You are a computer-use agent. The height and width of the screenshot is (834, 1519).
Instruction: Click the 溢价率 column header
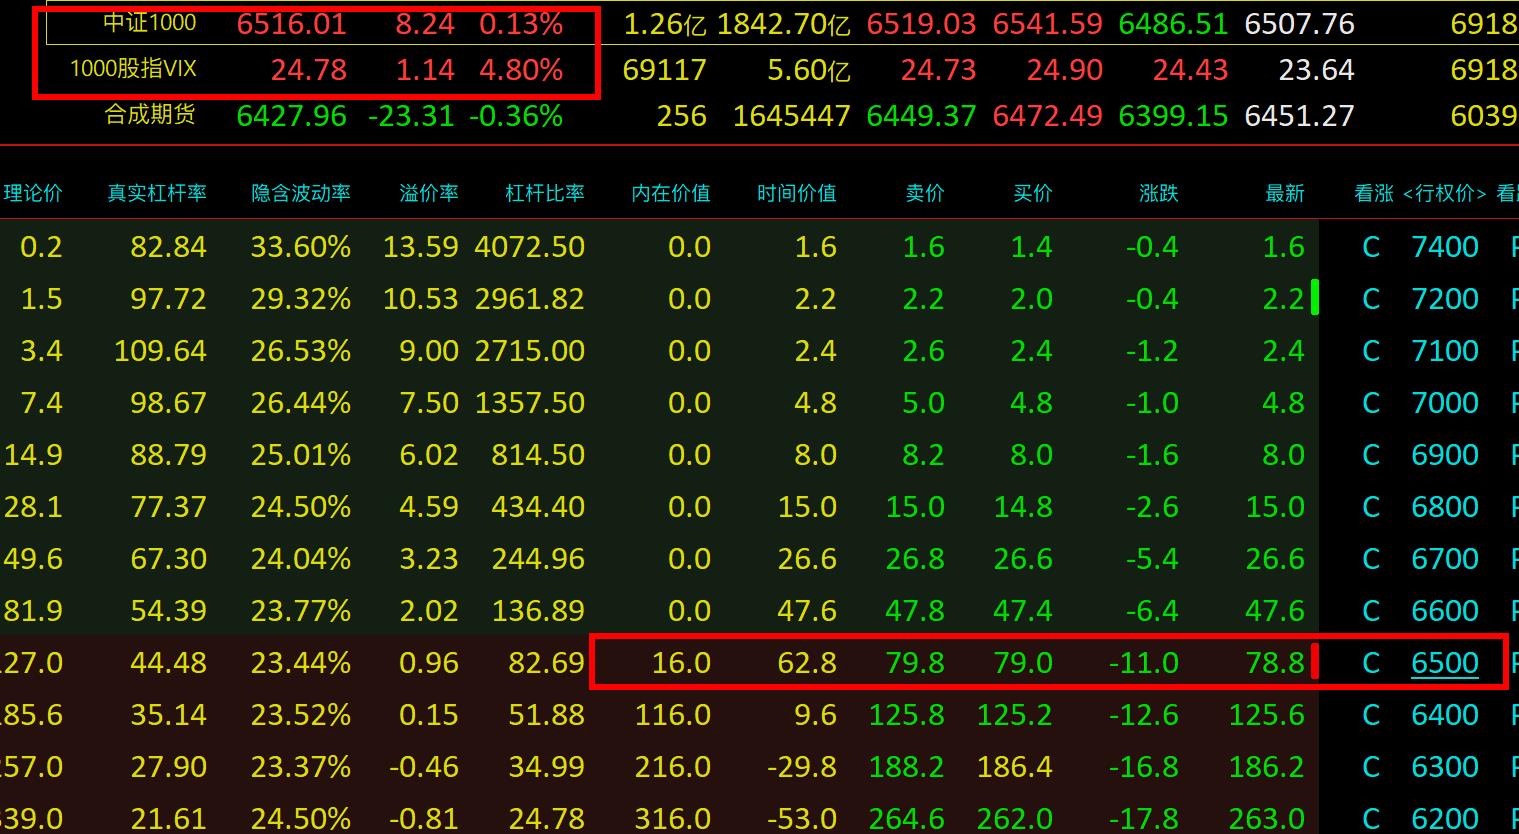pos(428,193)
